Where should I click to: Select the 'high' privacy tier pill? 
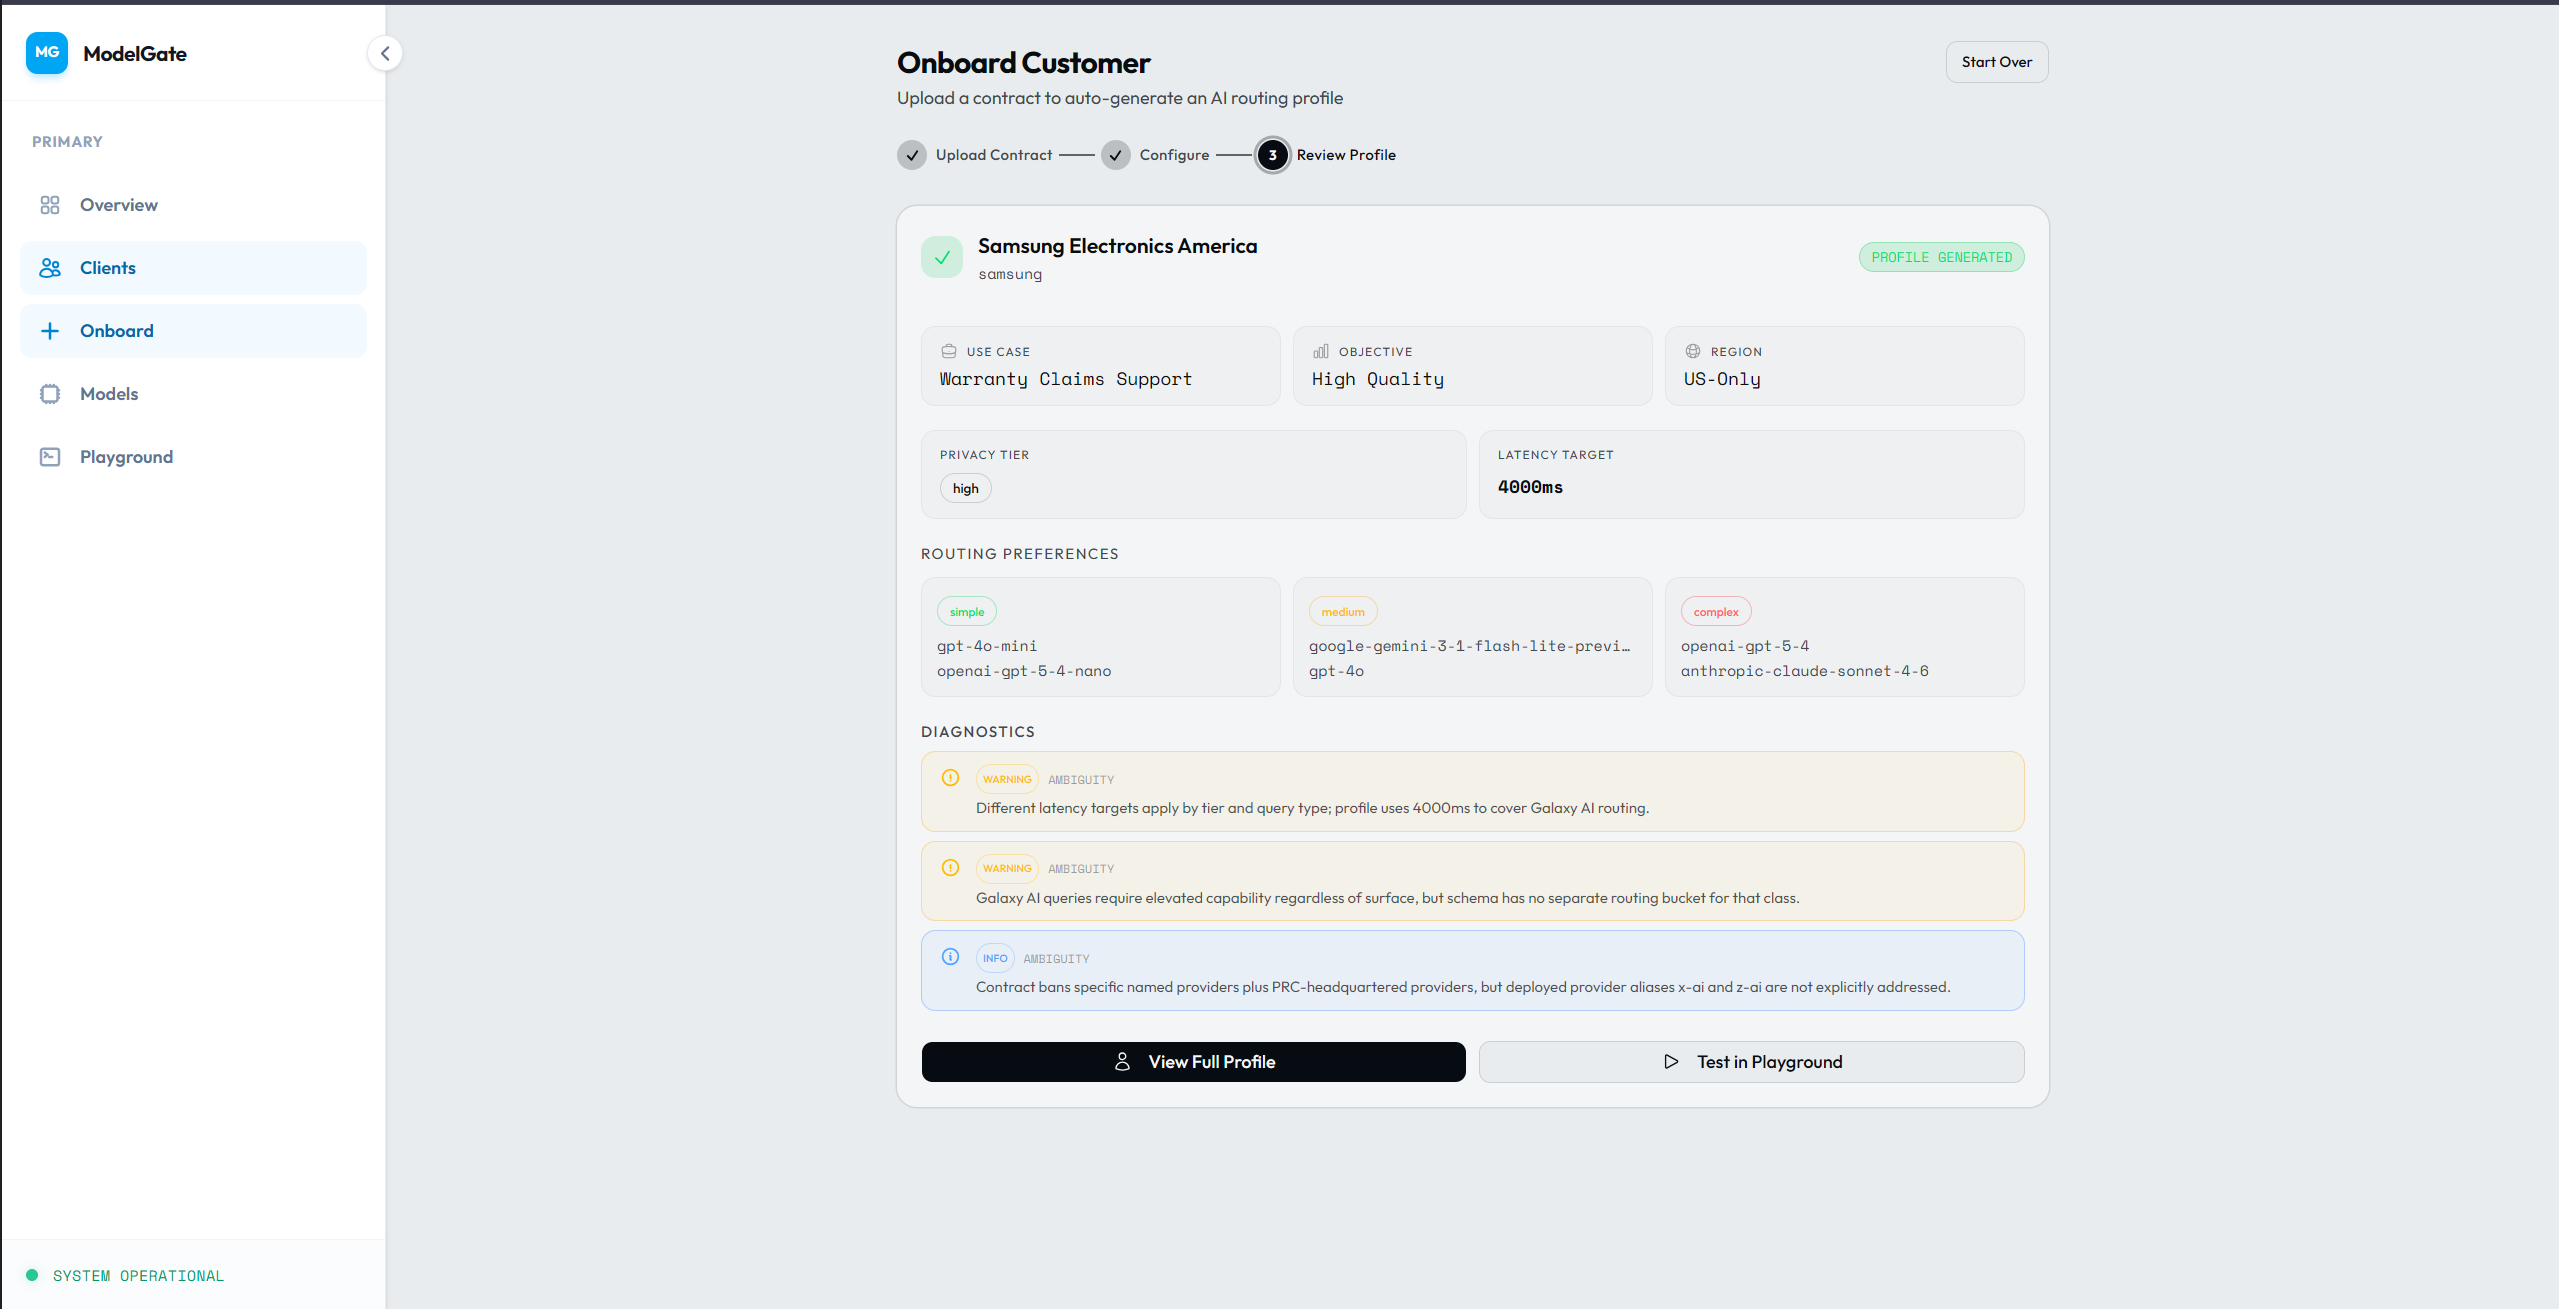coord(964,488)
